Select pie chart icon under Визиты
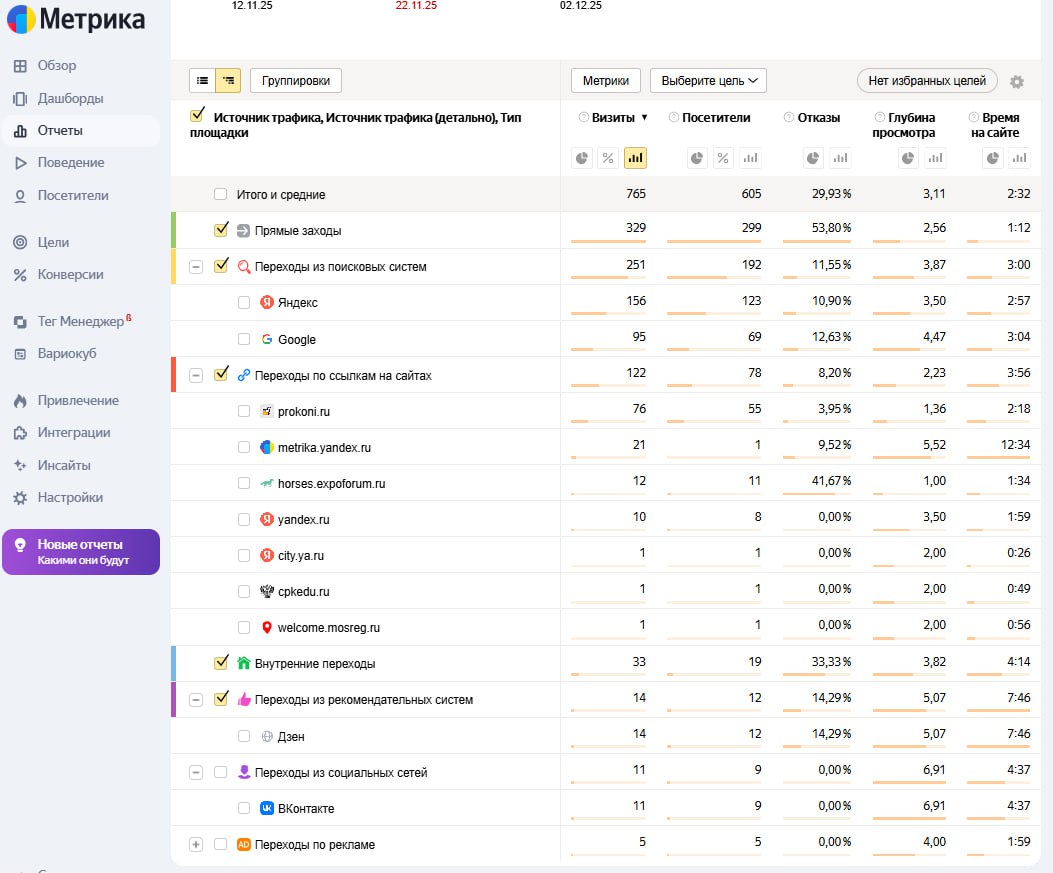This screenshot has height=873, width=1053. pyautogui.click(x=582, y=158)
